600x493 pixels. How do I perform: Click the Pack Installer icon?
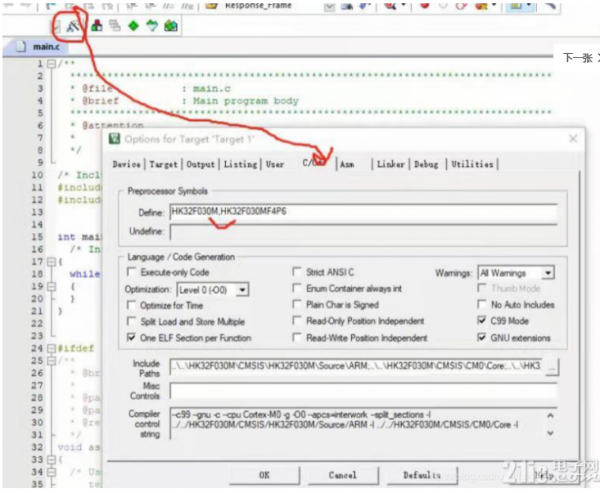172,25
